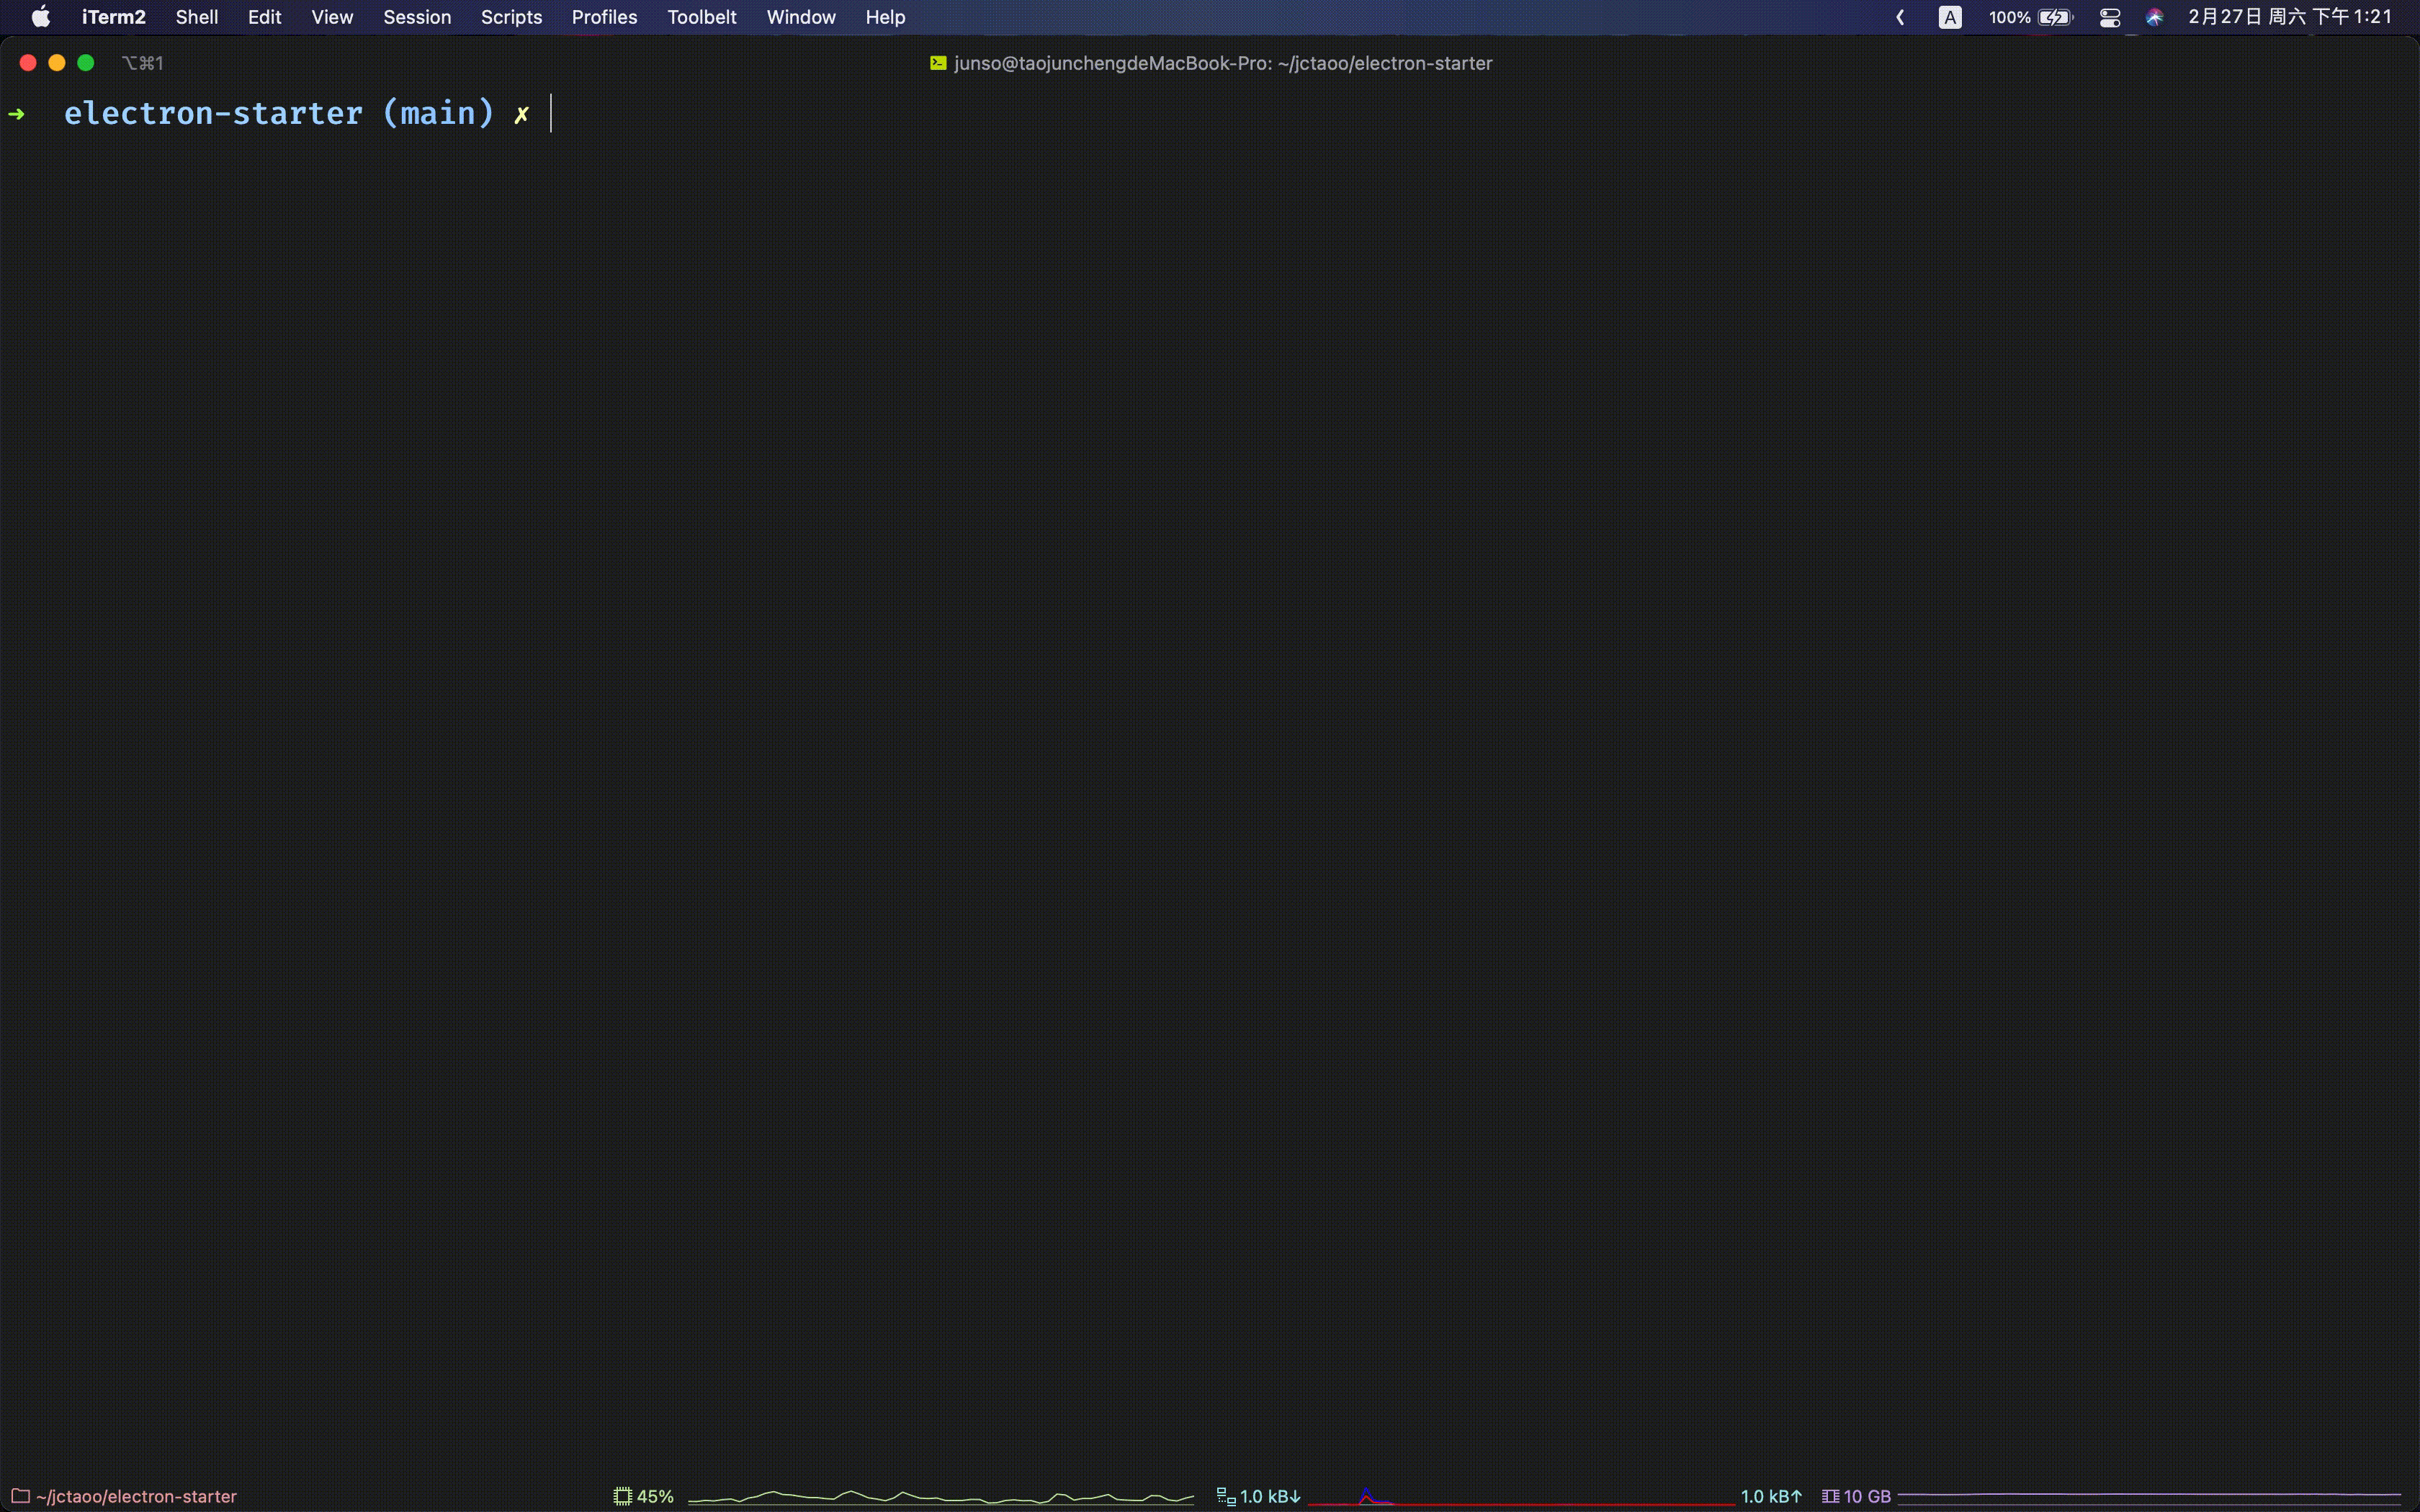Image resolution: width=2420 pixels, height=1512 pixels.
Task: Open the Shell menu
Action: pos(196,17)
